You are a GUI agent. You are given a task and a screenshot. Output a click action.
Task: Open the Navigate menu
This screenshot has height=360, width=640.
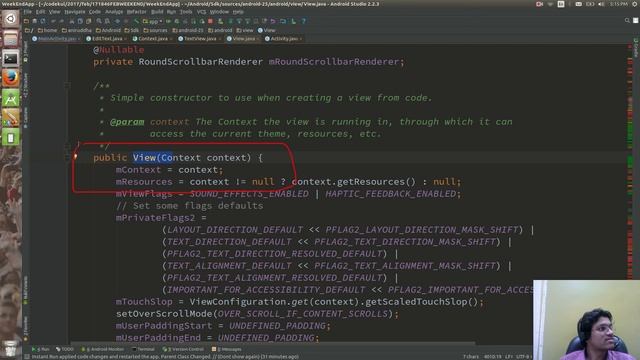[75, 12]
